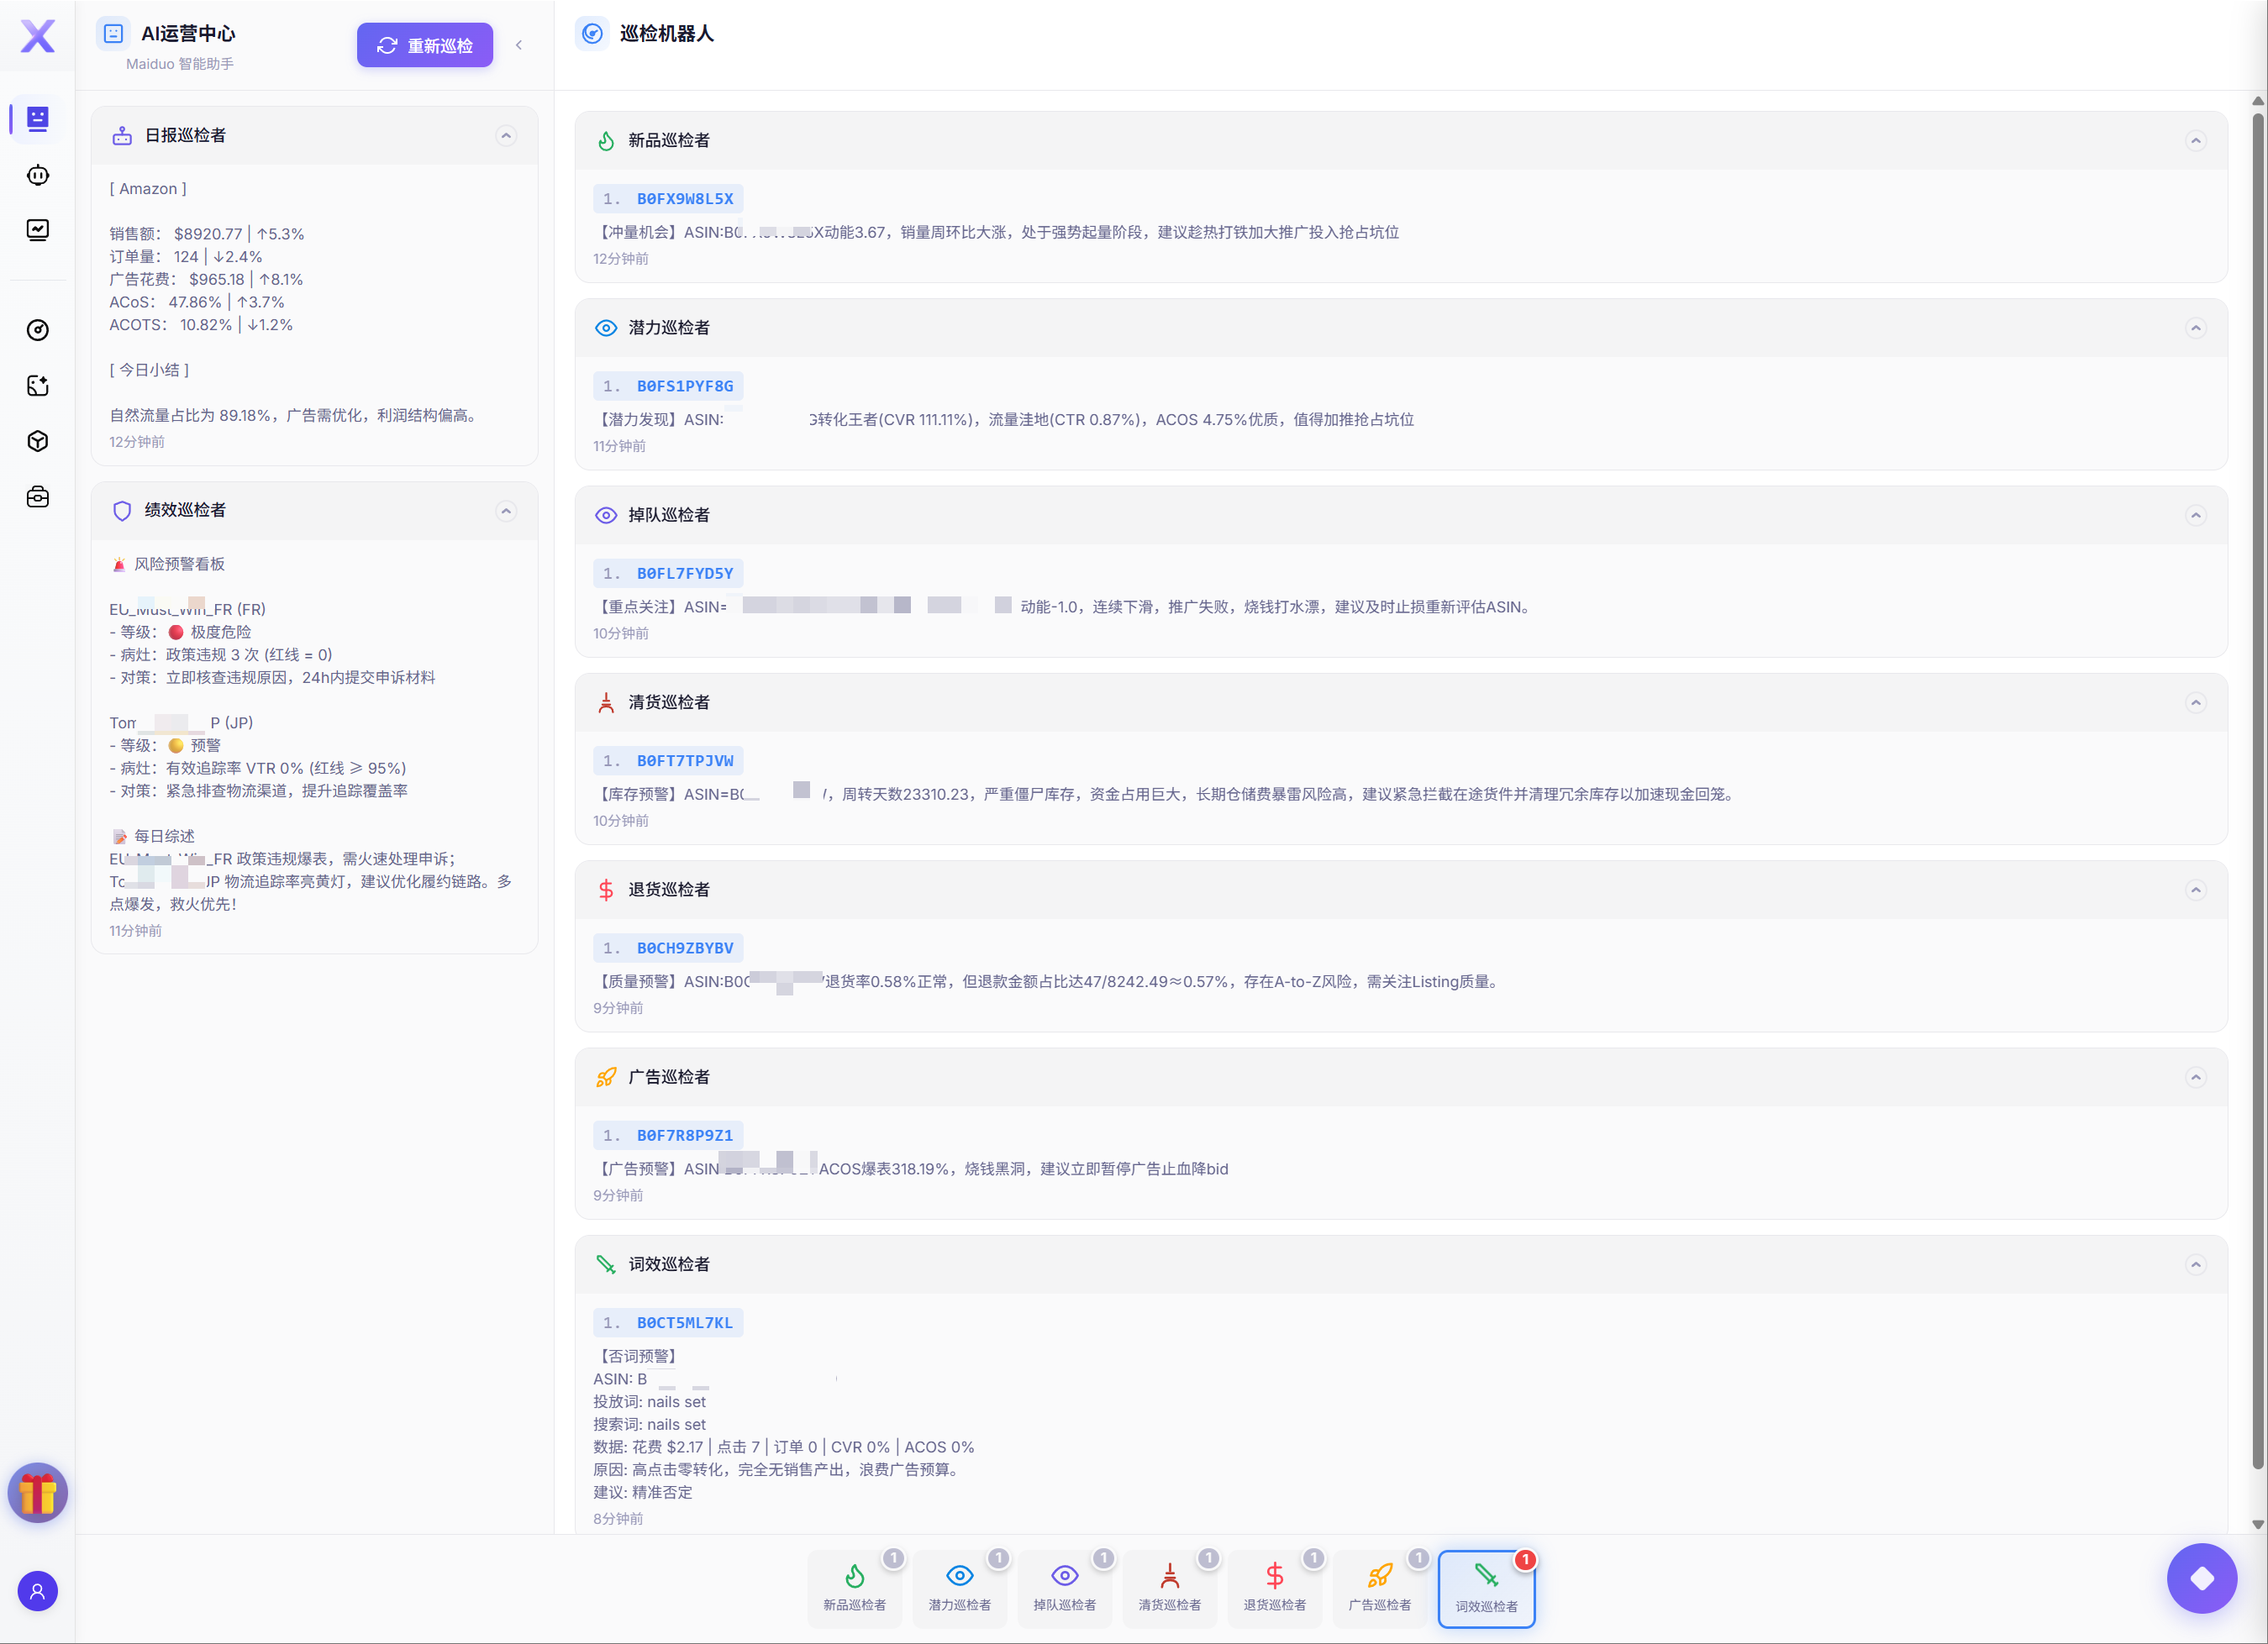Click the user avatar icon

(37, 1591)
